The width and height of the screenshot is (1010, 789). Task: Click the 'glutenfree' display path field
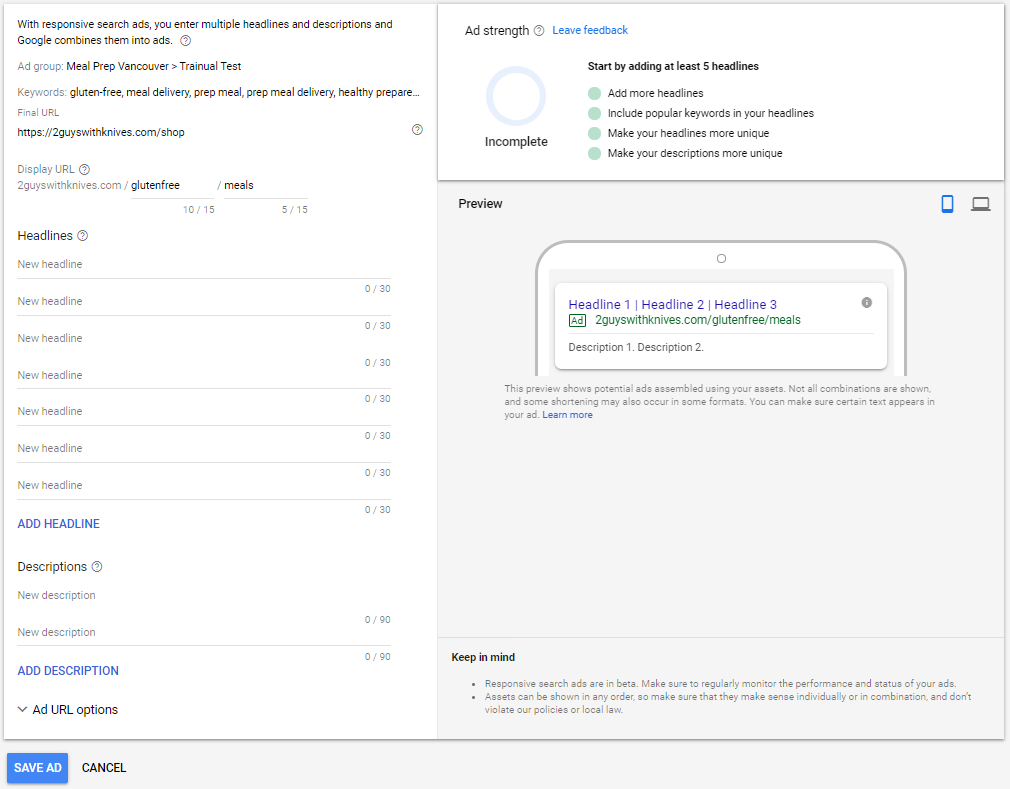(172, 185)
